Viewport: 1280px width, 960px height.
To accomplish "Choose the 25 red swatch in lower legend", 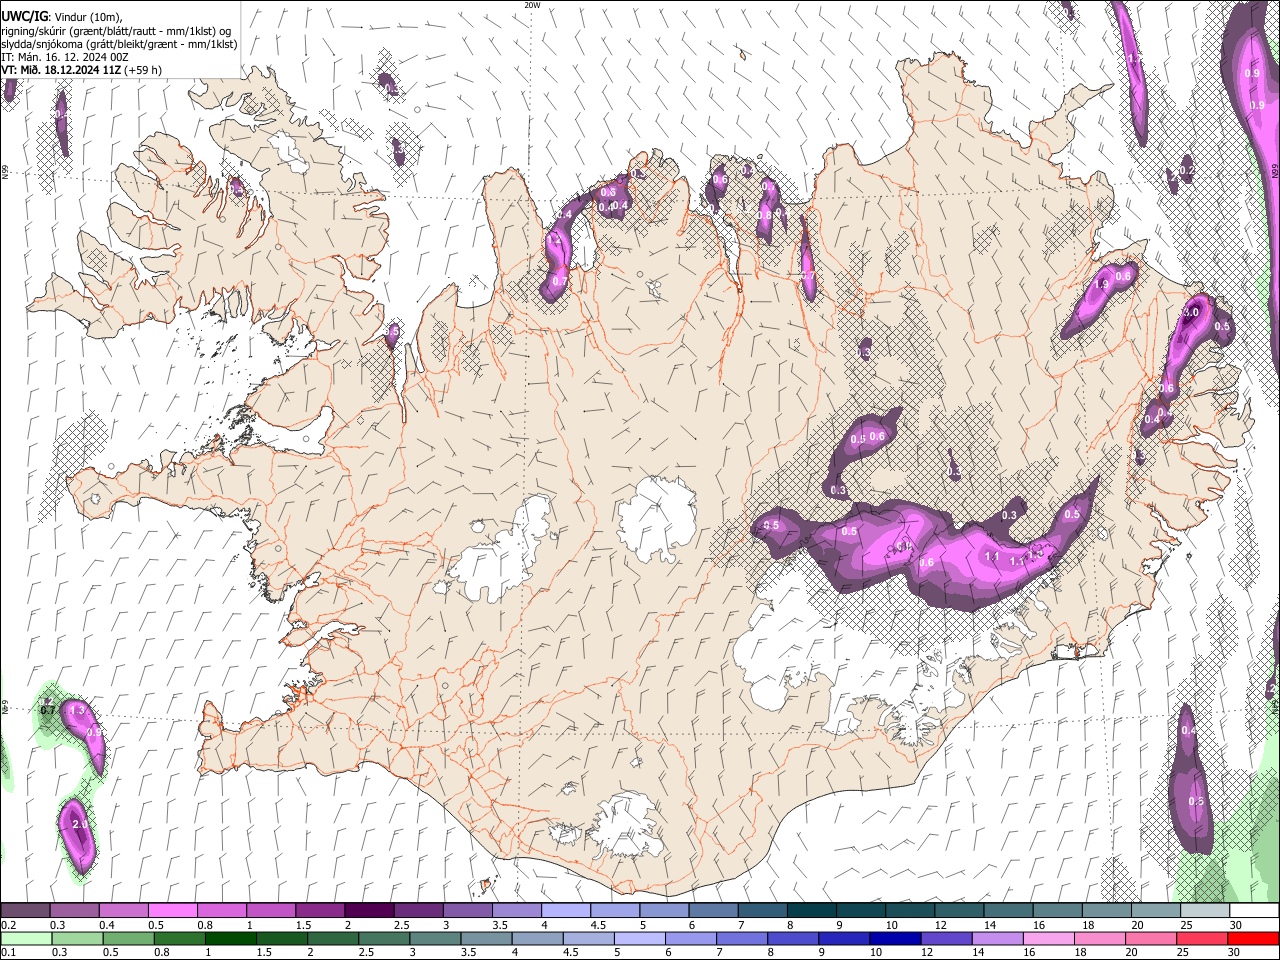I will coord(1204,938).
